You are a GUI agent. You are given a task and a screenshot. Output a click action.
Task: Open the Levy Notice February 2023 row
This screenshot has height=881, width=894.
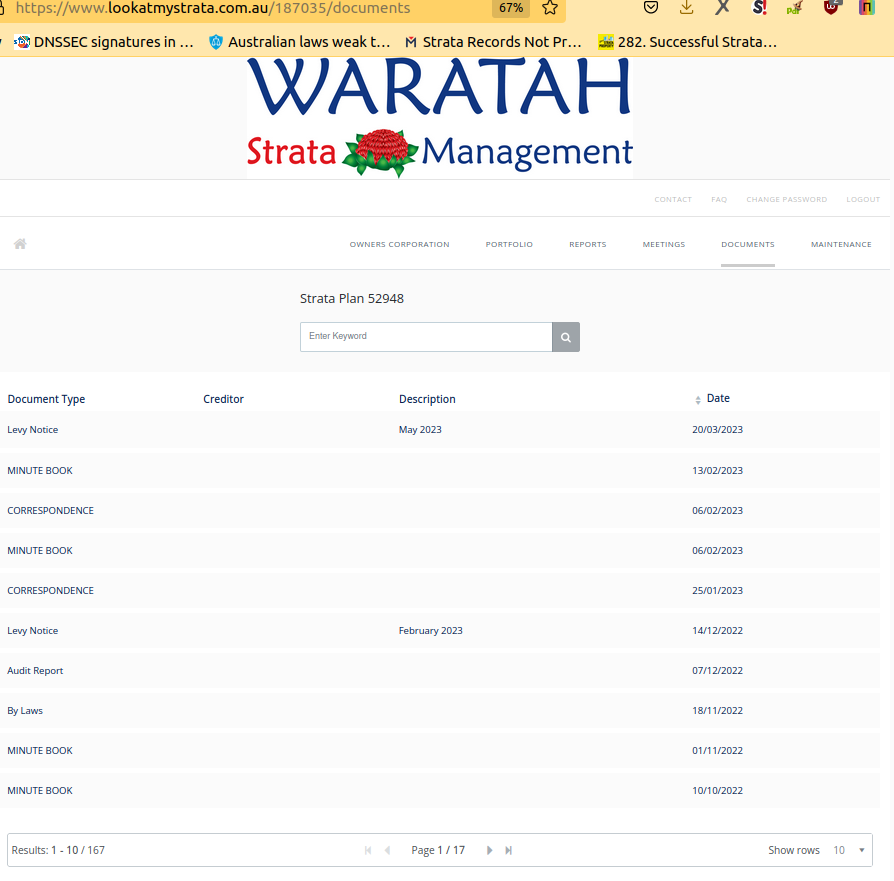pyautogui.click(x=440, y=631)
